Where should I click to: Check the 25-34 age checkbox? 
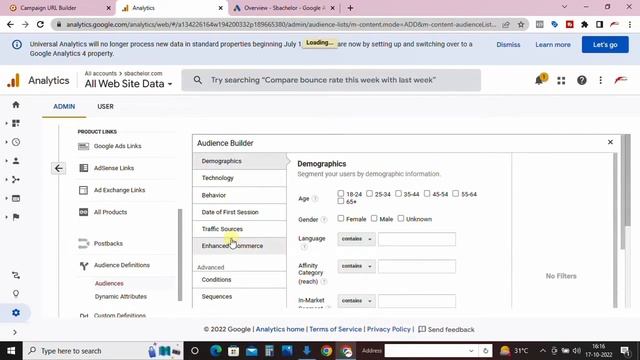point(369,193)
